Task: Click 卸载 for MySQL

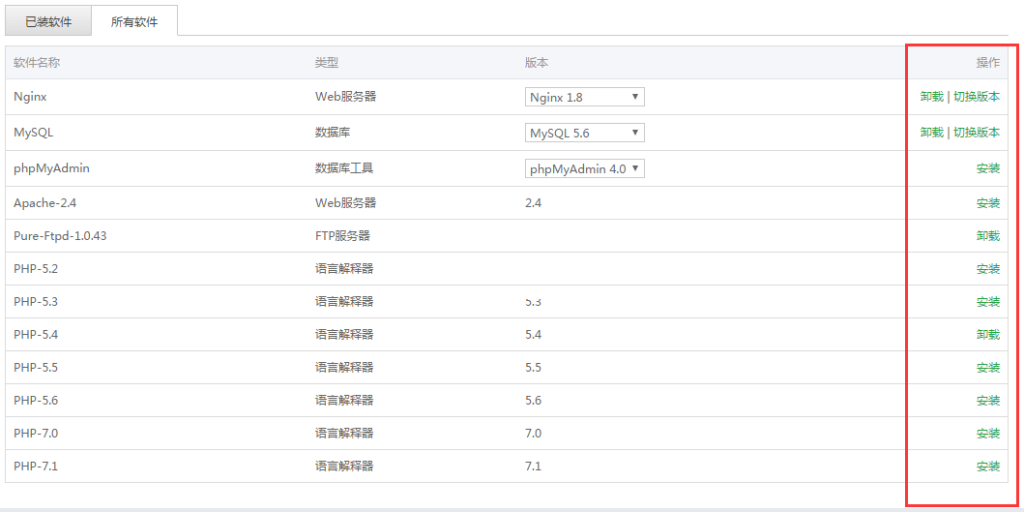Action: (x=932, y=133)
